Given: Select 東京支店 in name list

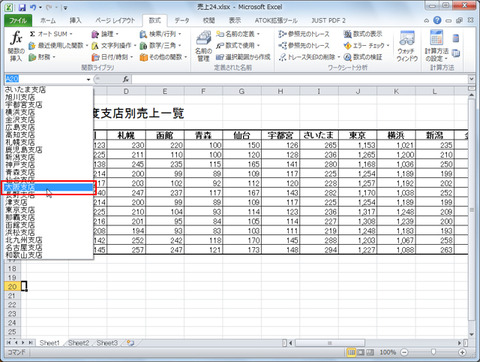Looking at the screenshot, I should pos(49,210).
